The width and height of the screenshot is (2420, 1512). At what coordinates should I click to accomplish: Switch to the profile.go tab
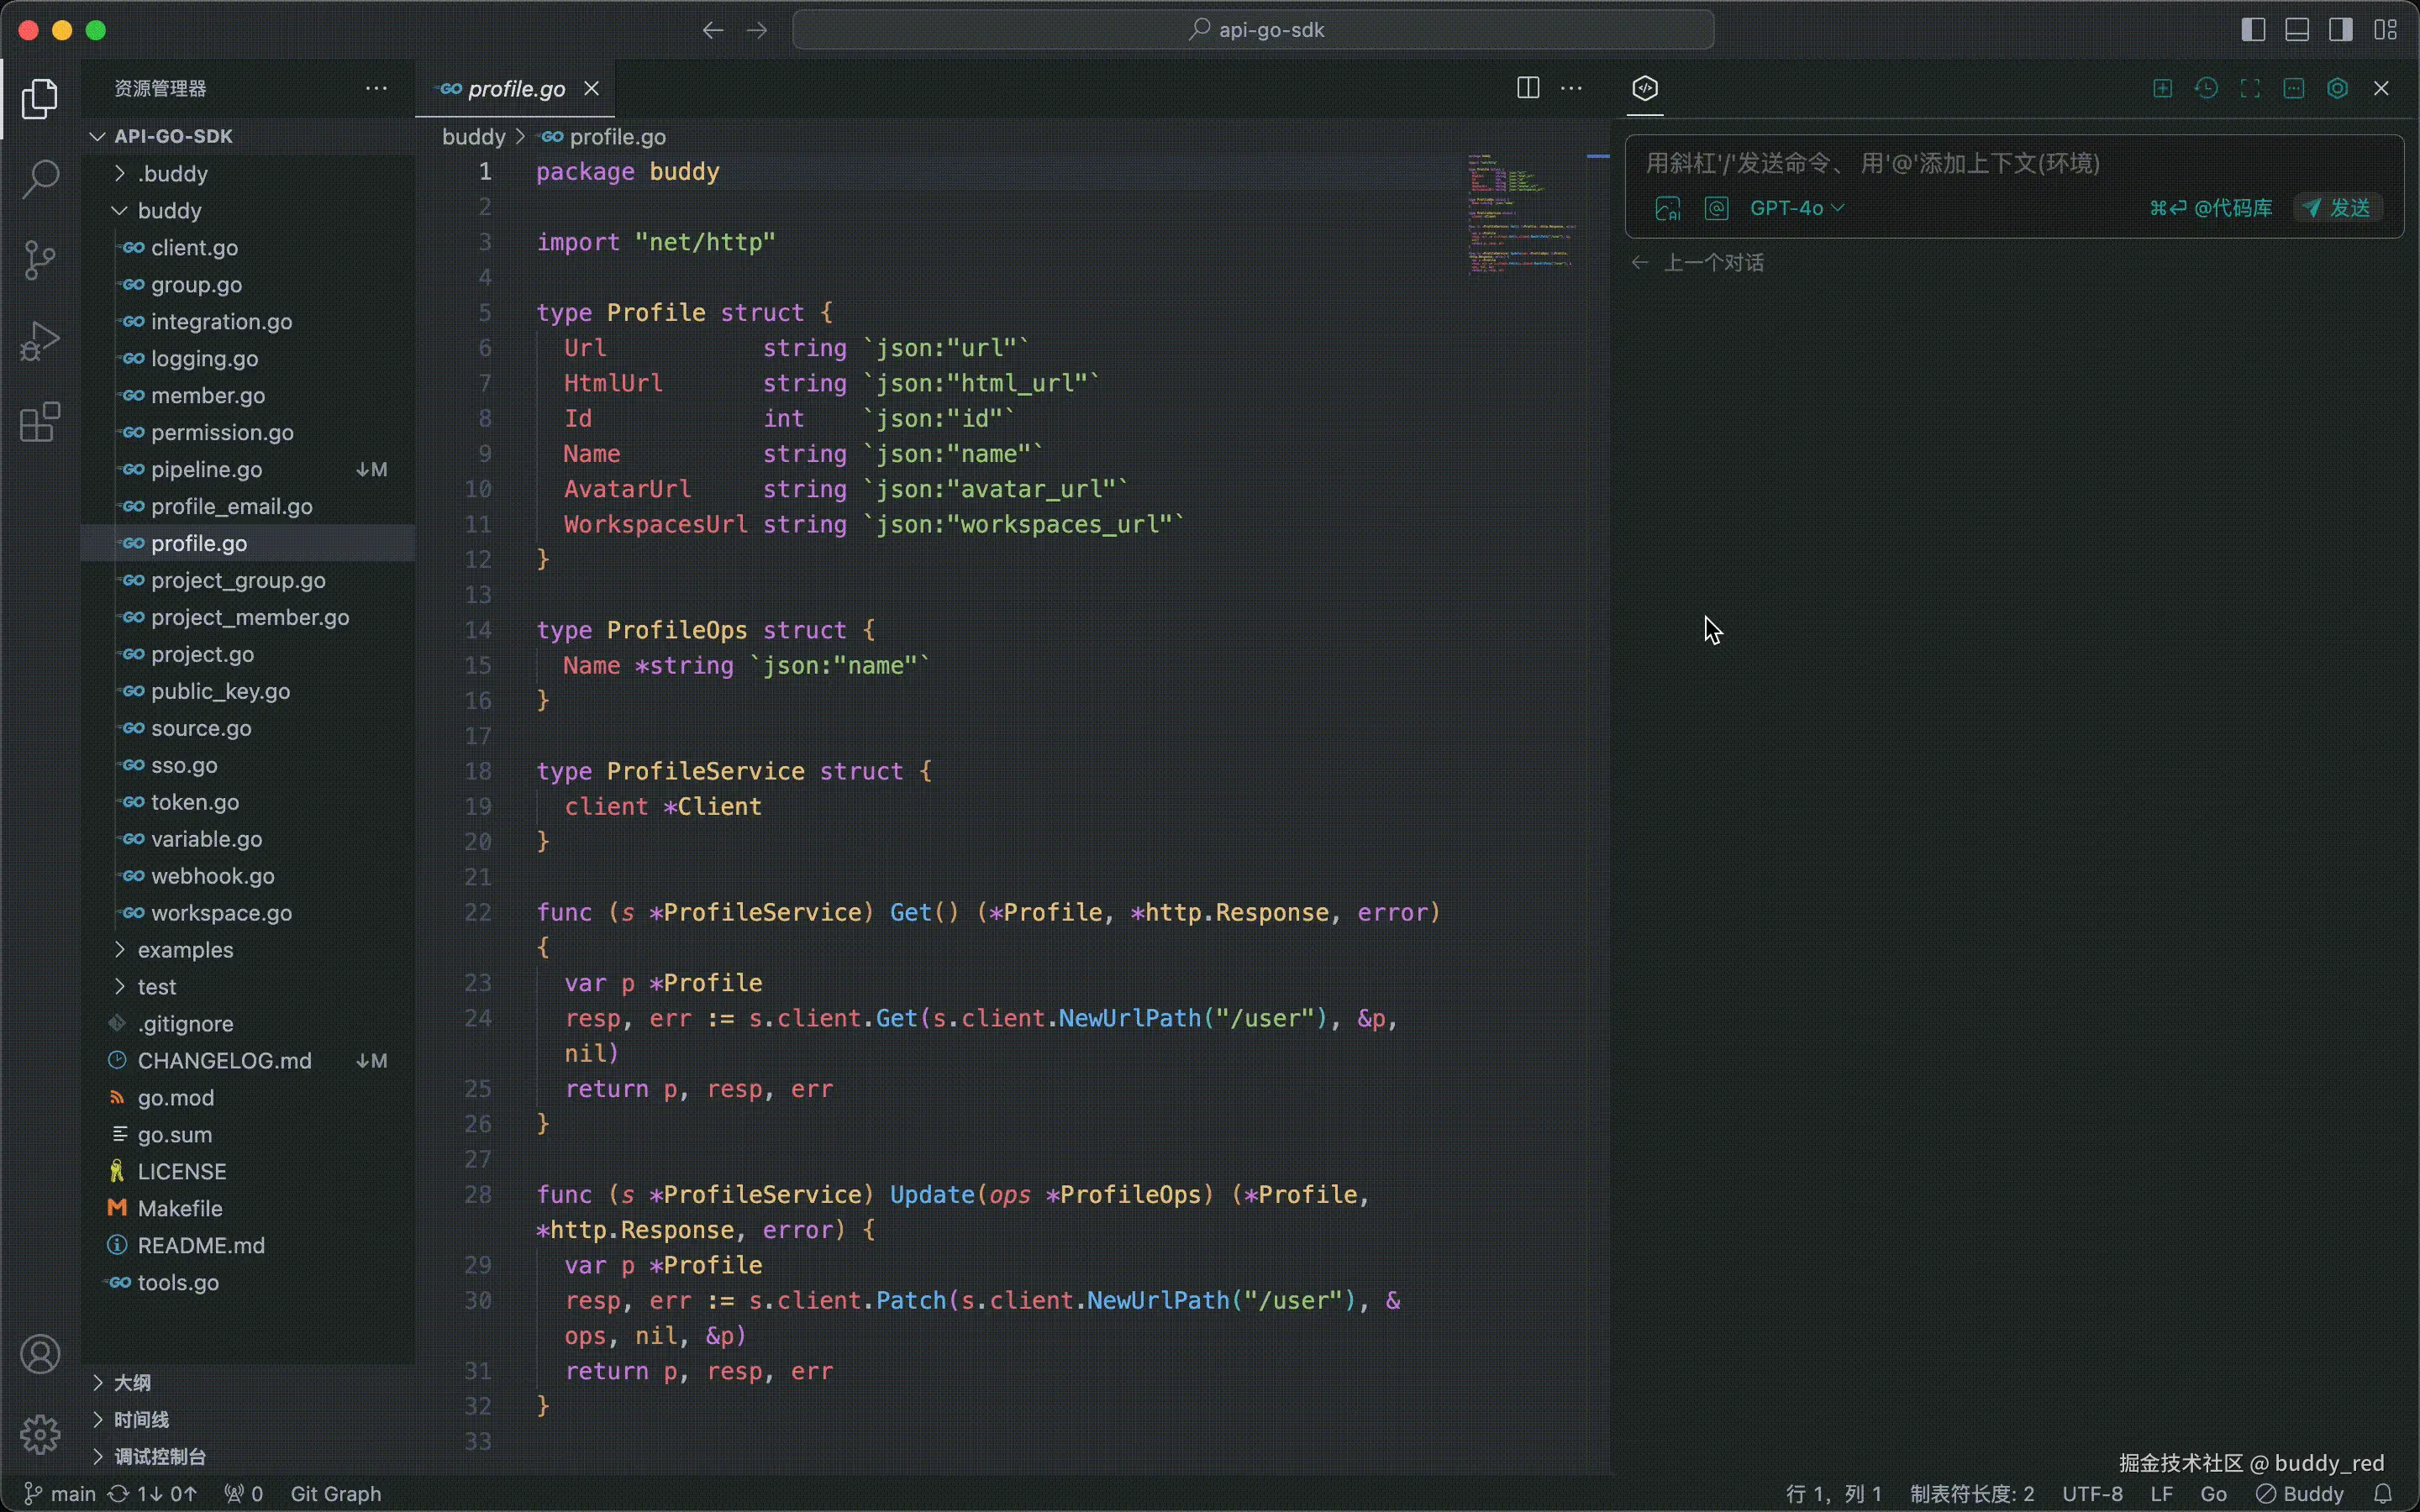tap(513, 88)
